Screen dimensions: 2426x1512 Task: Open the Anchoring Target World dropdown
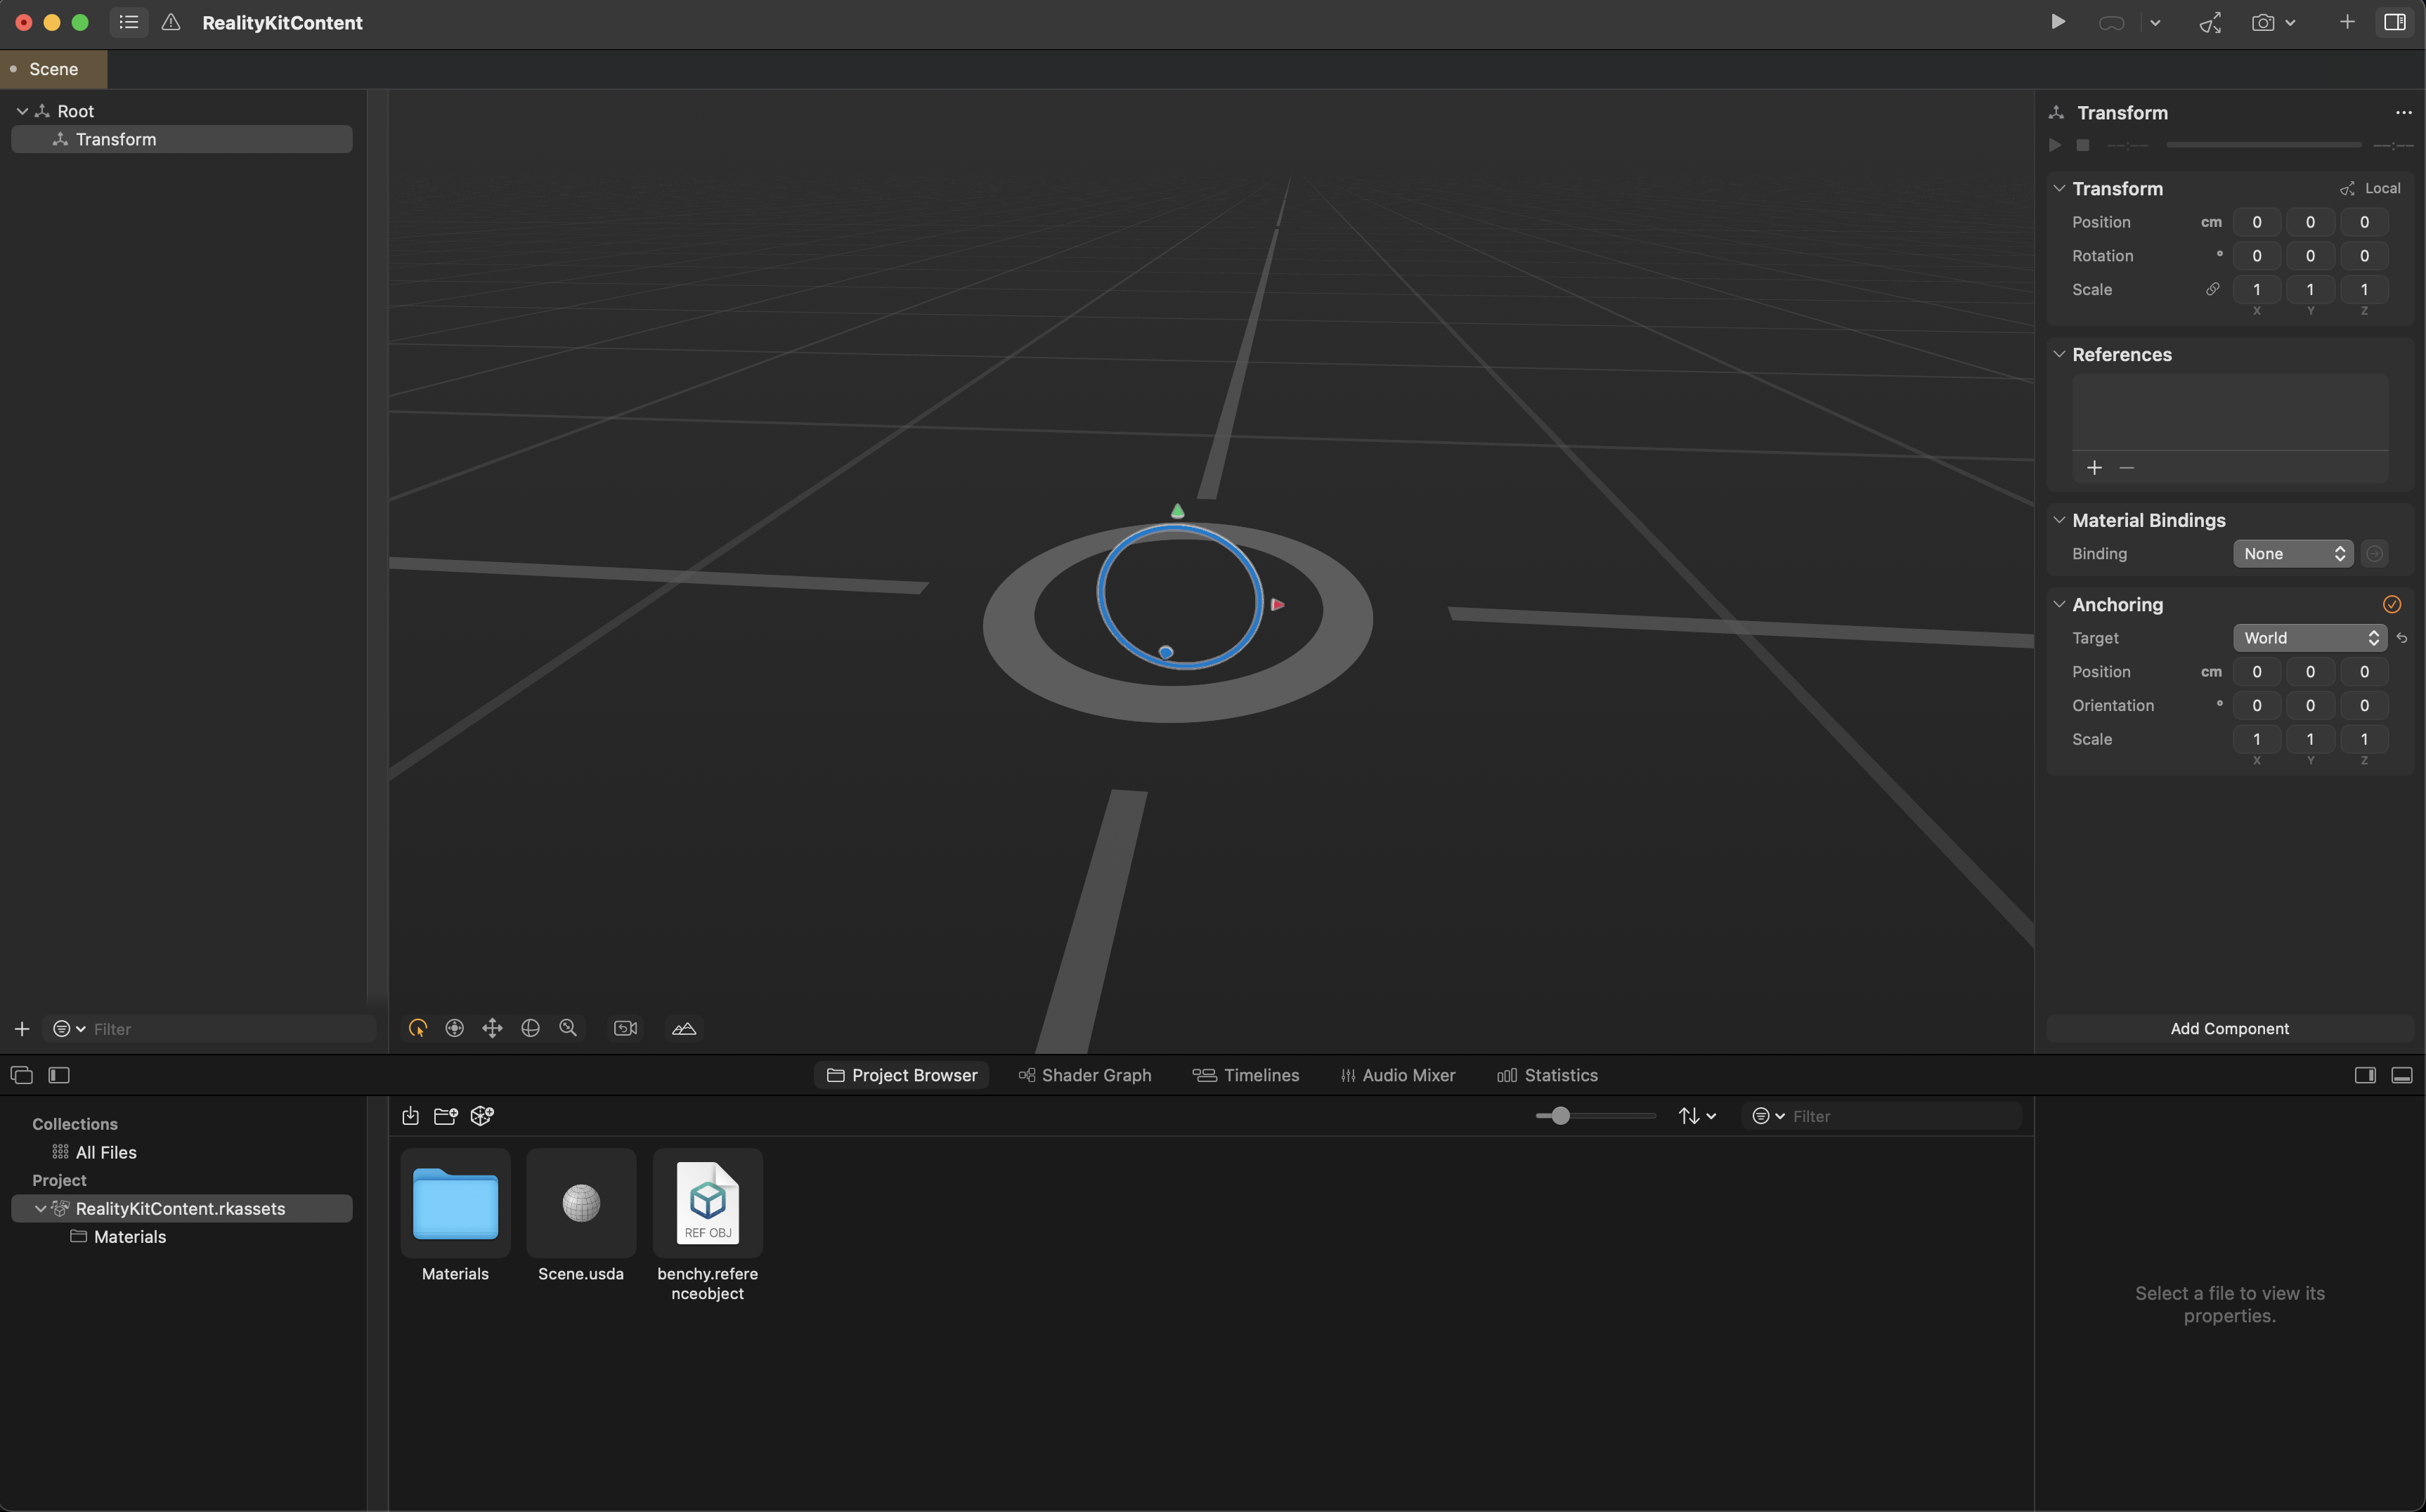tap(2309, 638)
